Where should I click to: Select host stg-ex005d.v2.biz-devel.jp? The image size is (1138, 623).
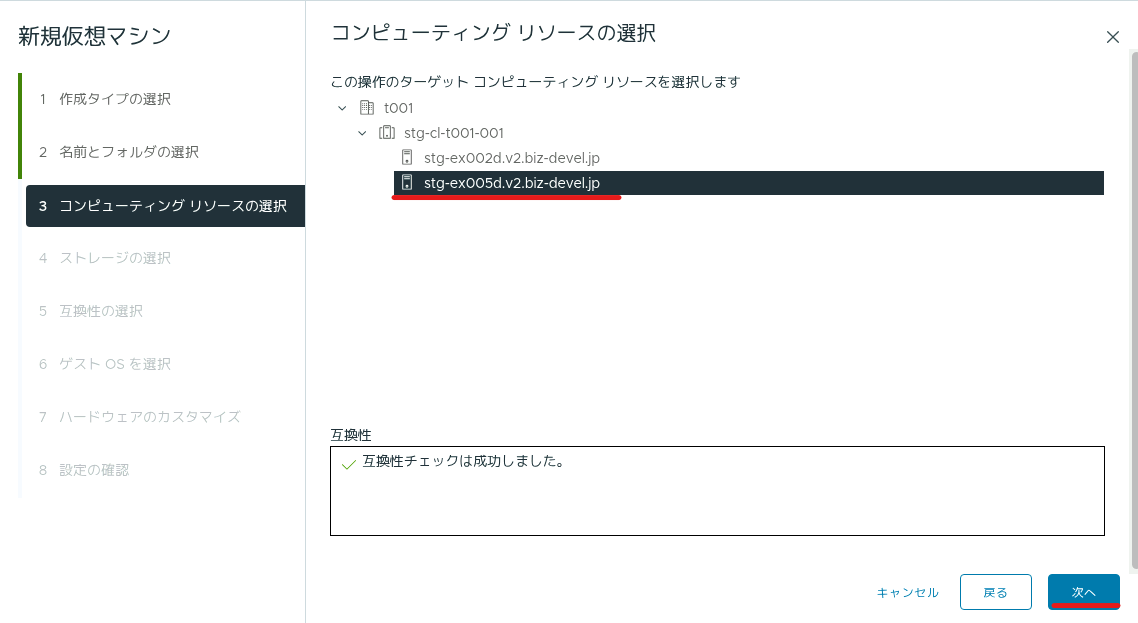click(x=749, y=183)
